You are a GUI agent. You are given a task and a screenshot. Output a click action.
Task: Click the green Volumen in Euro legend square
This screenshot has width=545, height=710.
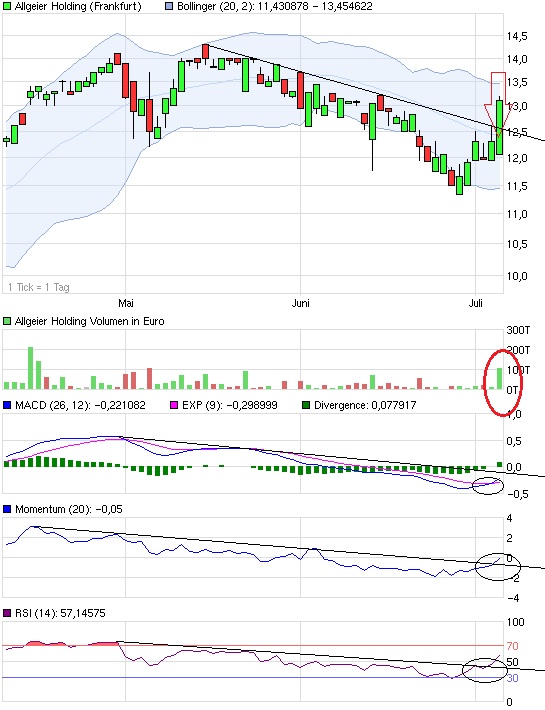coord(7,321)
